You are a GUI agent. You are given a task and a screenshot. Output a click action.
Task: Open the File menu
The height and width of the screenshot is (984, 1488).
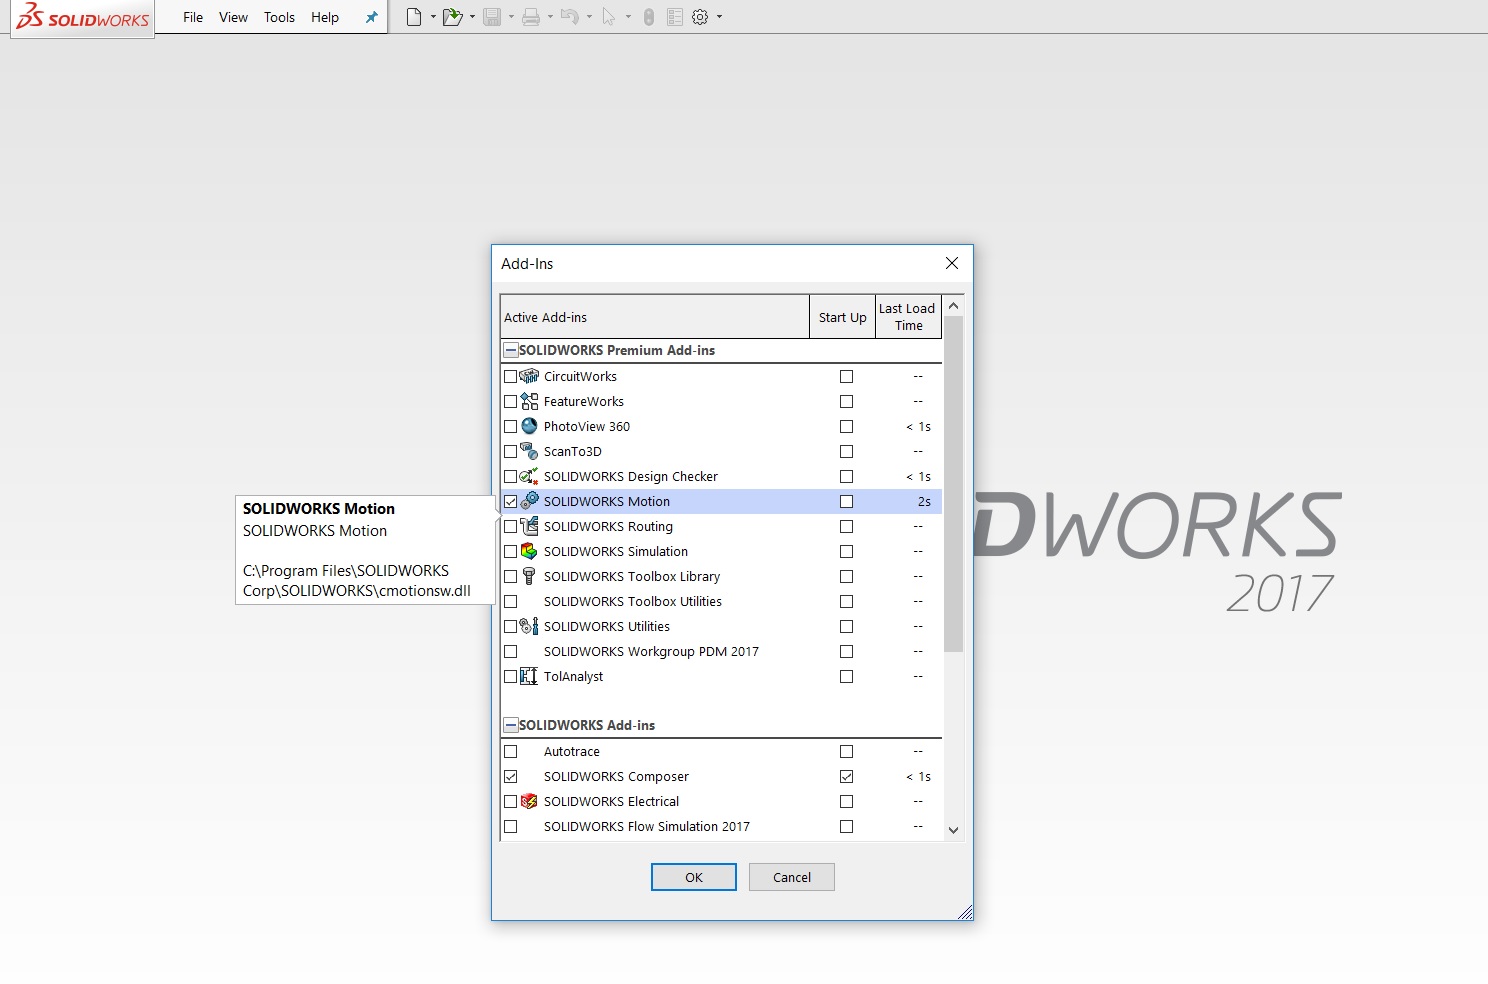pyautogui.click(x=193, y=17)
